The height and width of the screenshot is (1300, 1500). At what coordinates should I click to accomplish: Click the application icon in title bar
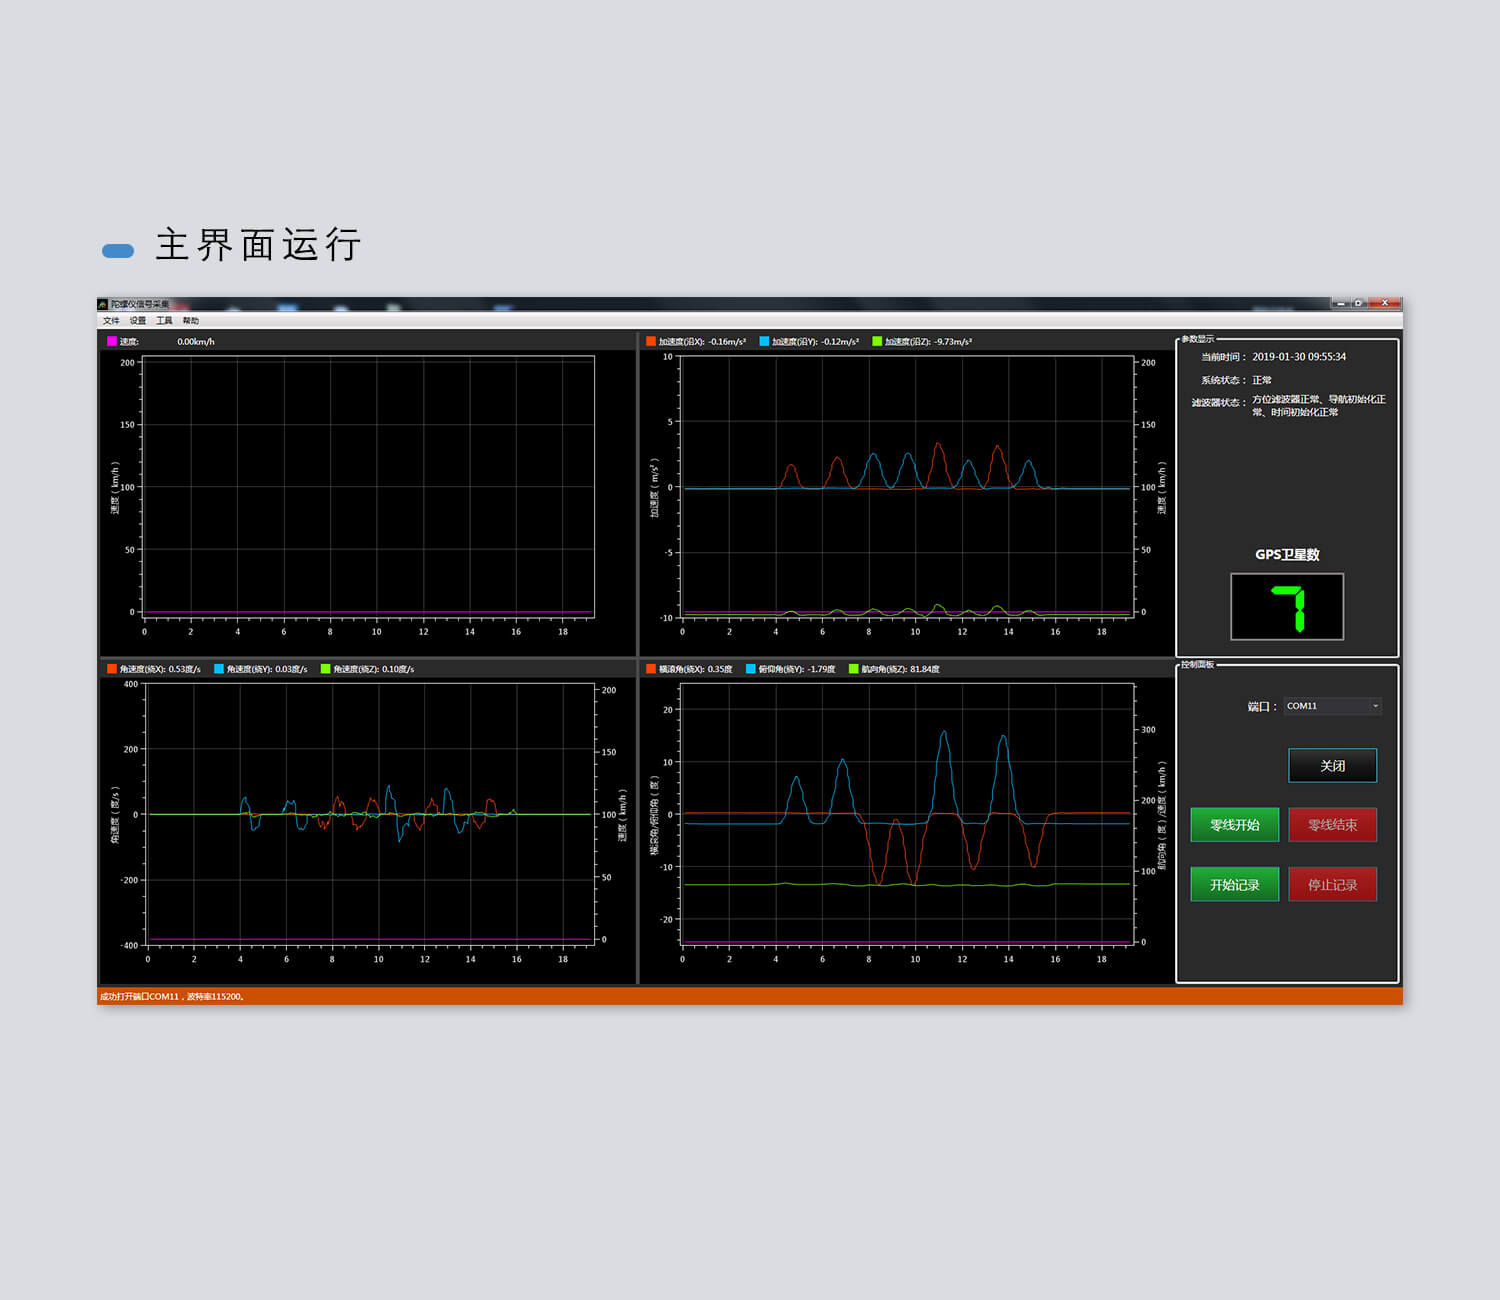click(103, 304)
